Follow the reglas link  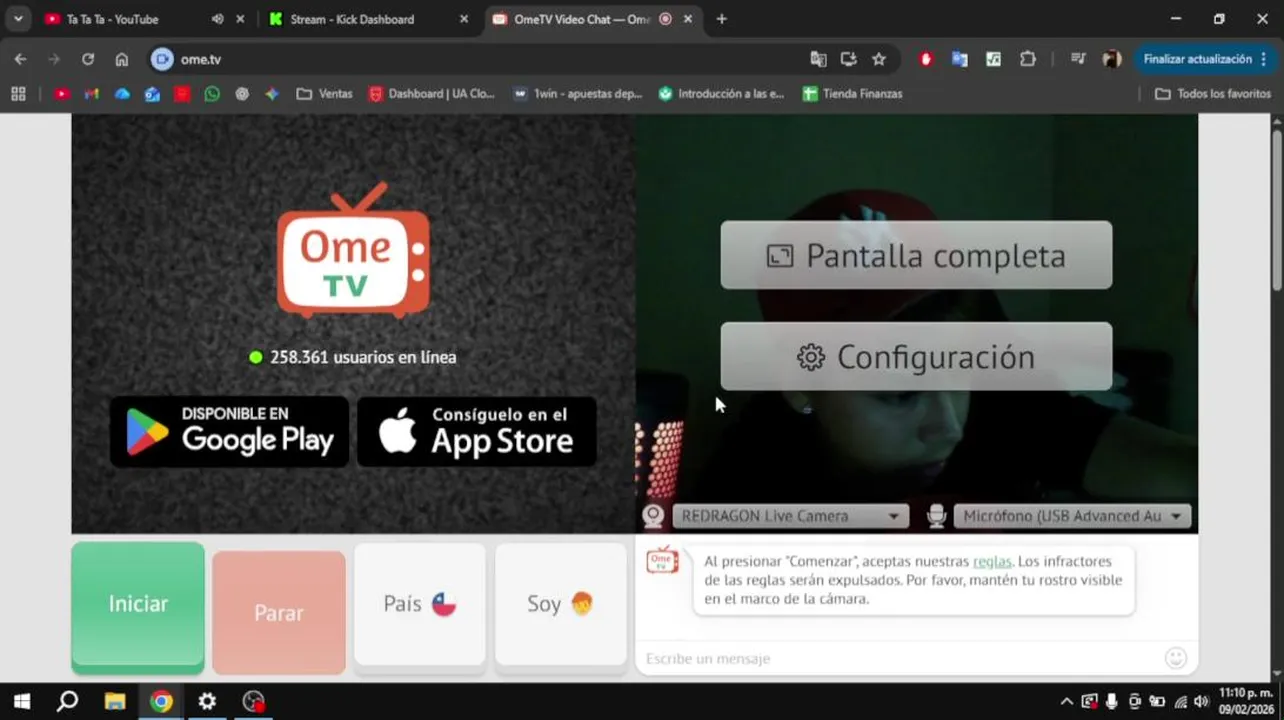pyautogui.click(x=992, y=562)
